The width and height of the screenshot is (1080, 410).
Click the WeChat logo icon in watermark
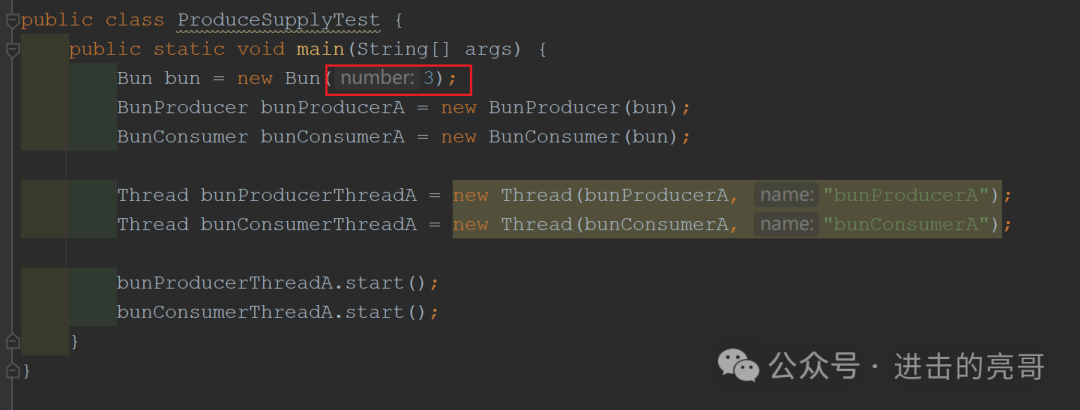click(x=741, y=366)
